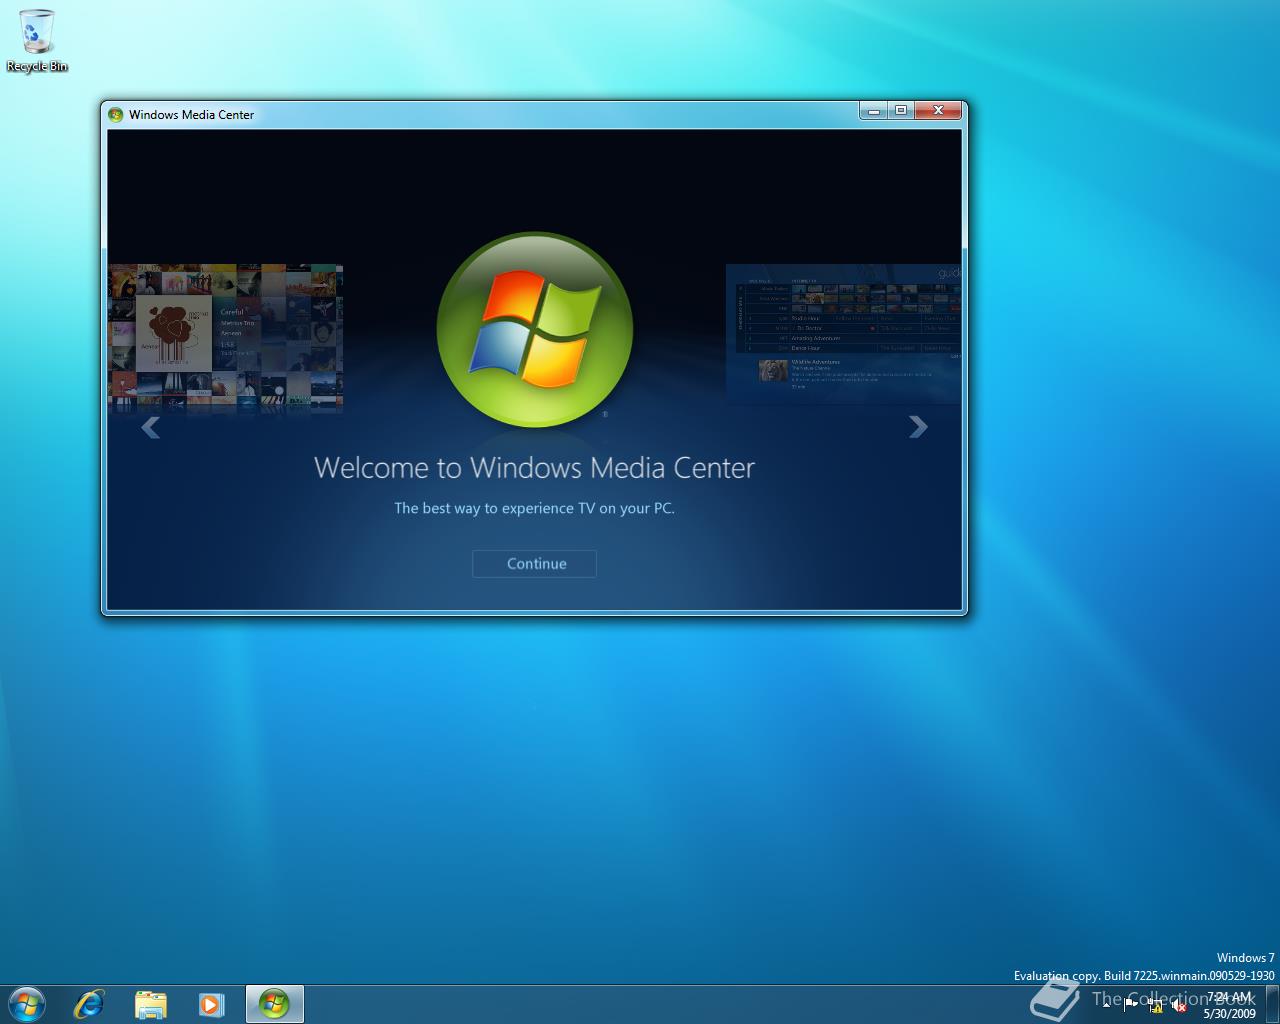Launch Windows Media Player from the taskbar
The image size is (1280, 1024).
coord(211,1004)
